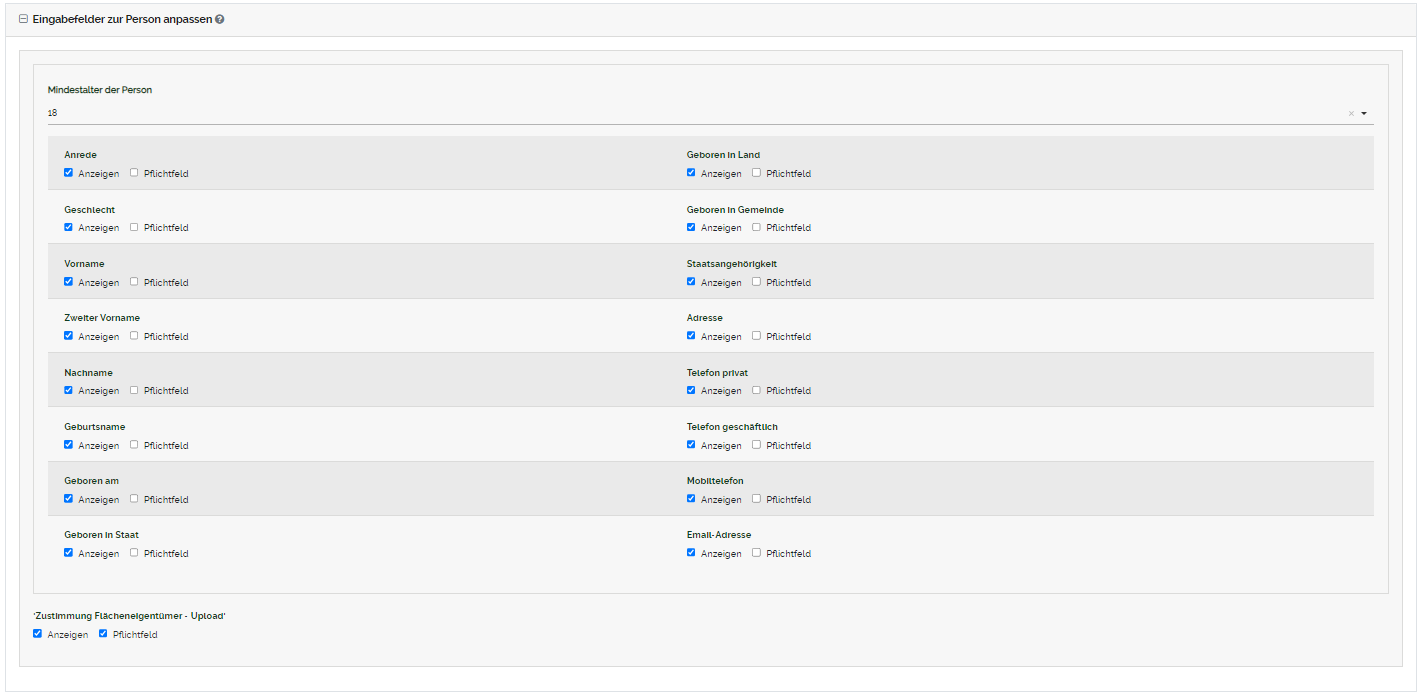Image resolution: width=1422 pixels, height=695 pixels.
Task: Make Staatsangehörigkeit a Pflichtfeld
Action: click(x=756, y=282)
